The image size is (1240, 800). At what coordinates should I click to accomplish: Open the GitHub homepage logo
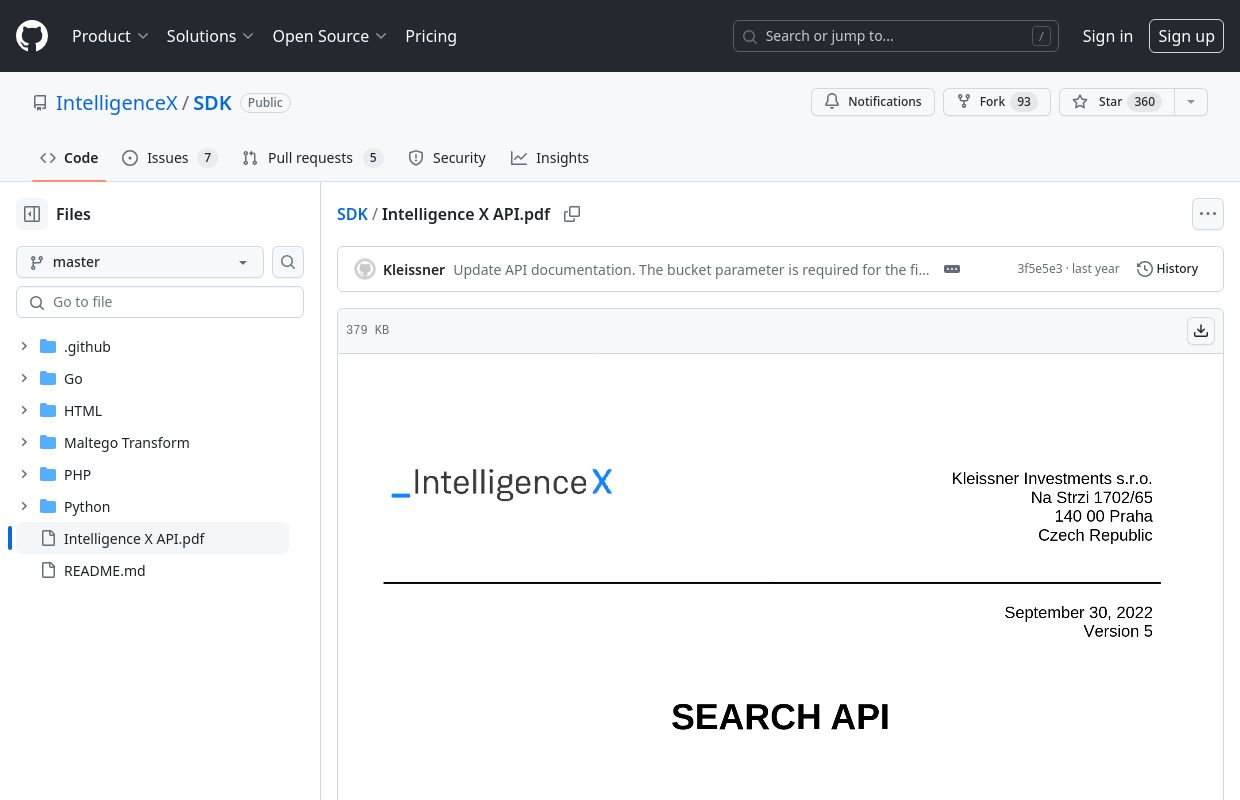32,36
